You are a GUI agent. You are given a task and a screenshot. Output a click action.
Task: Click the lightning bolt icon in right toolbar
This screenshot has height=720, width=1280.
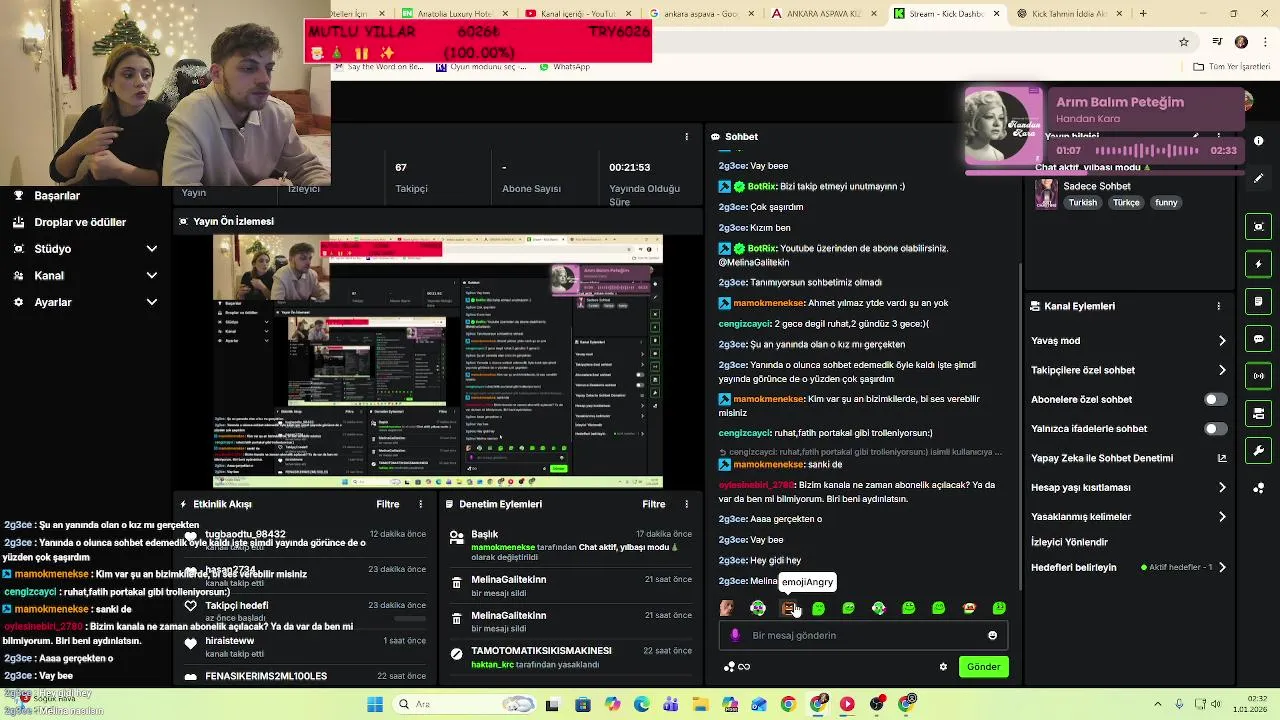pos(1258,264)
